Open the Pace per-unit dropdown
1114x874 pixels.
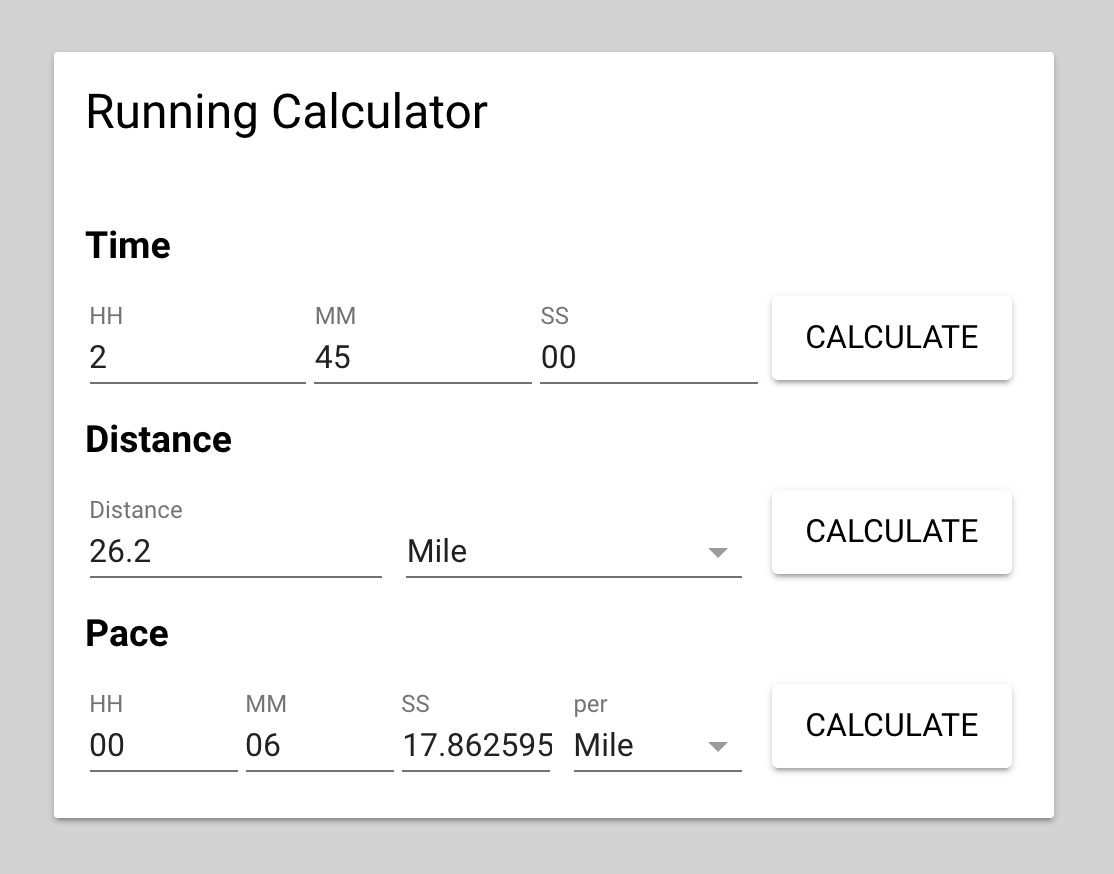(650, 745)
